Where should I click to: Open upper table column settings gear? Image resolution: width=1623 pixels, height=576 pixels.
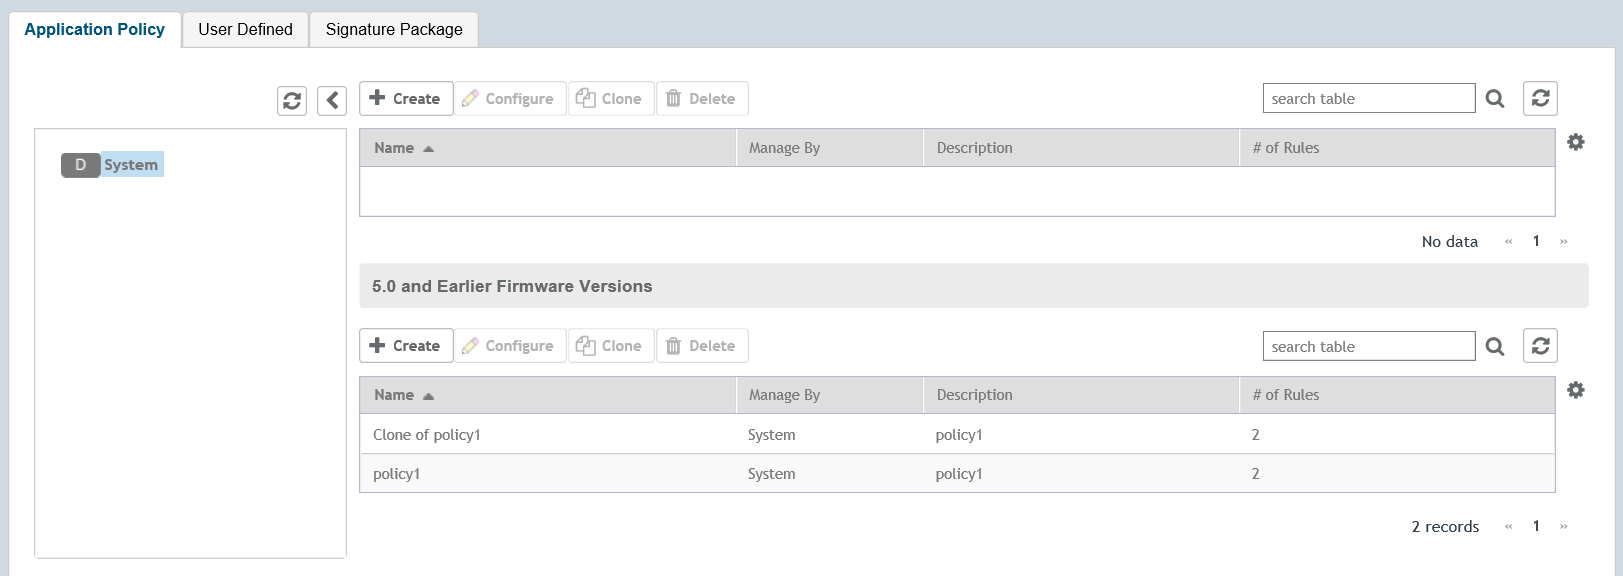[1576, 142]
